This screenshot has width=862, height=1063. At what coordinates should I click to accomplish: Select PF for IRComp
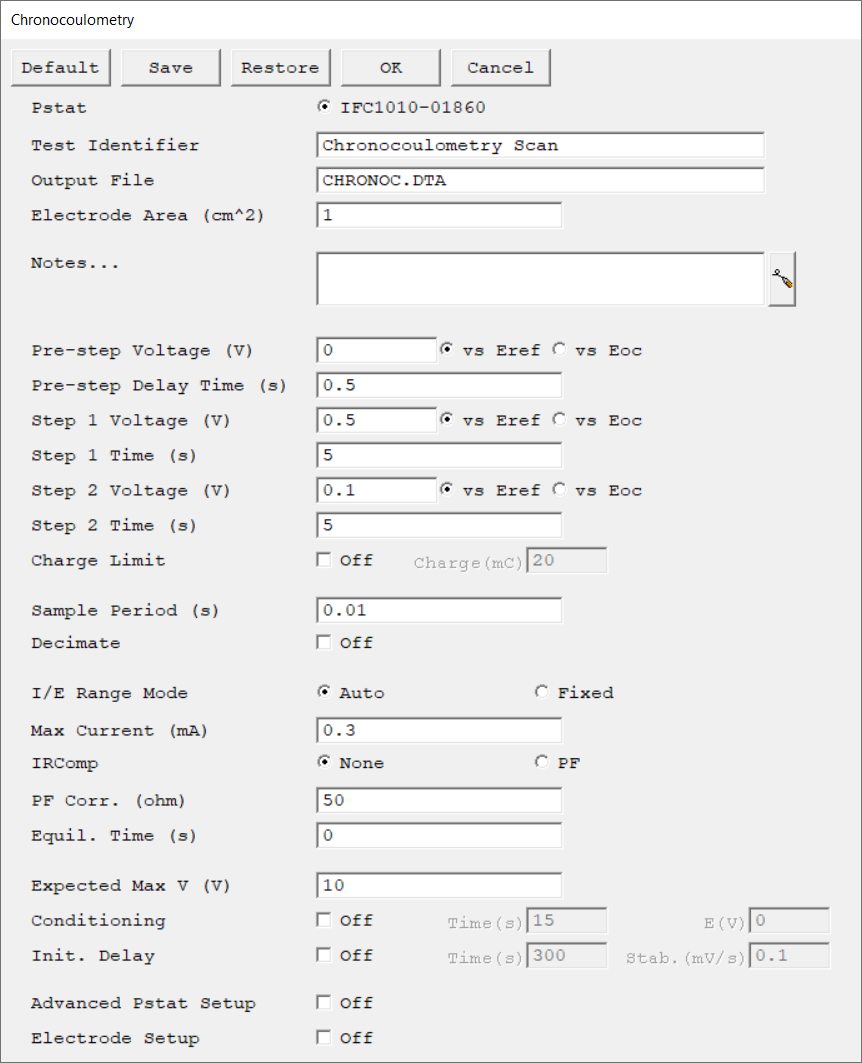542,763
